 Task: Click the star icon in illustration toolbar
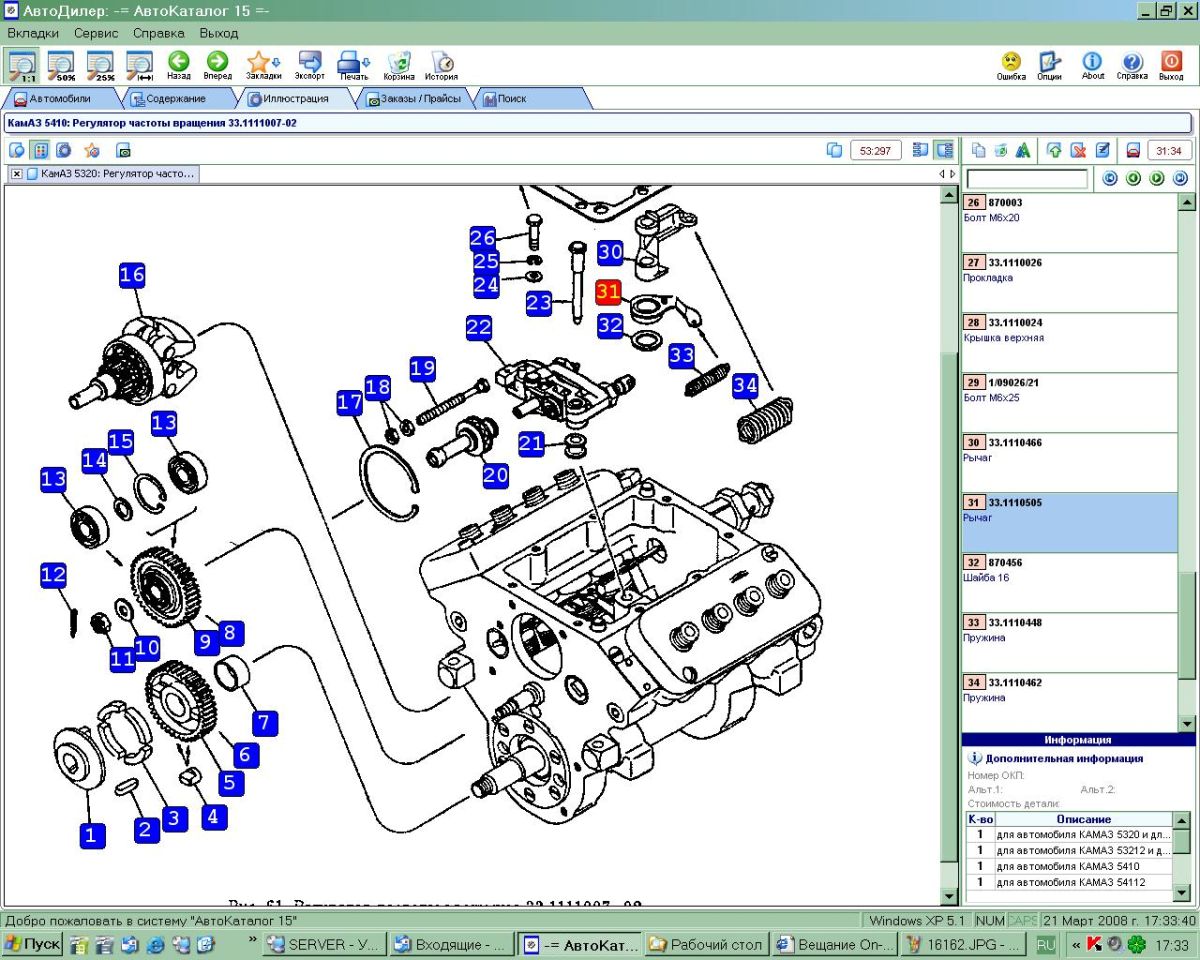tap(92, 150)
